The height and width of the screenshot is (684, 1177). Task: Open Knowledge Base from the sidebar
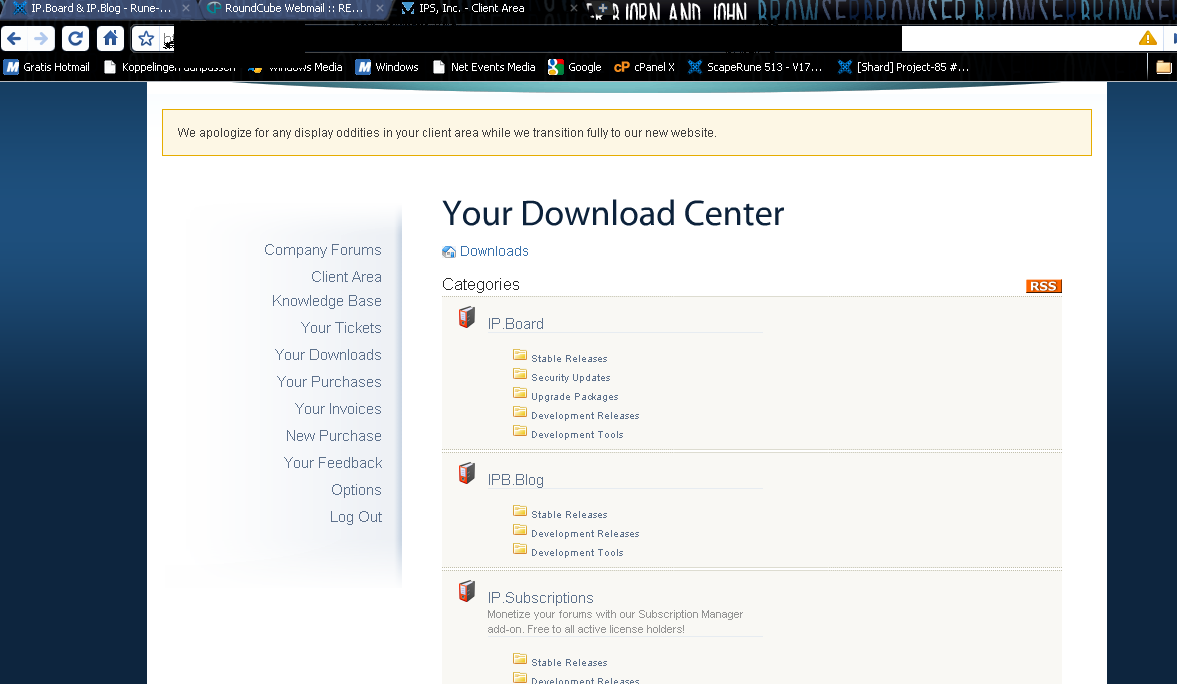point(327,301)
